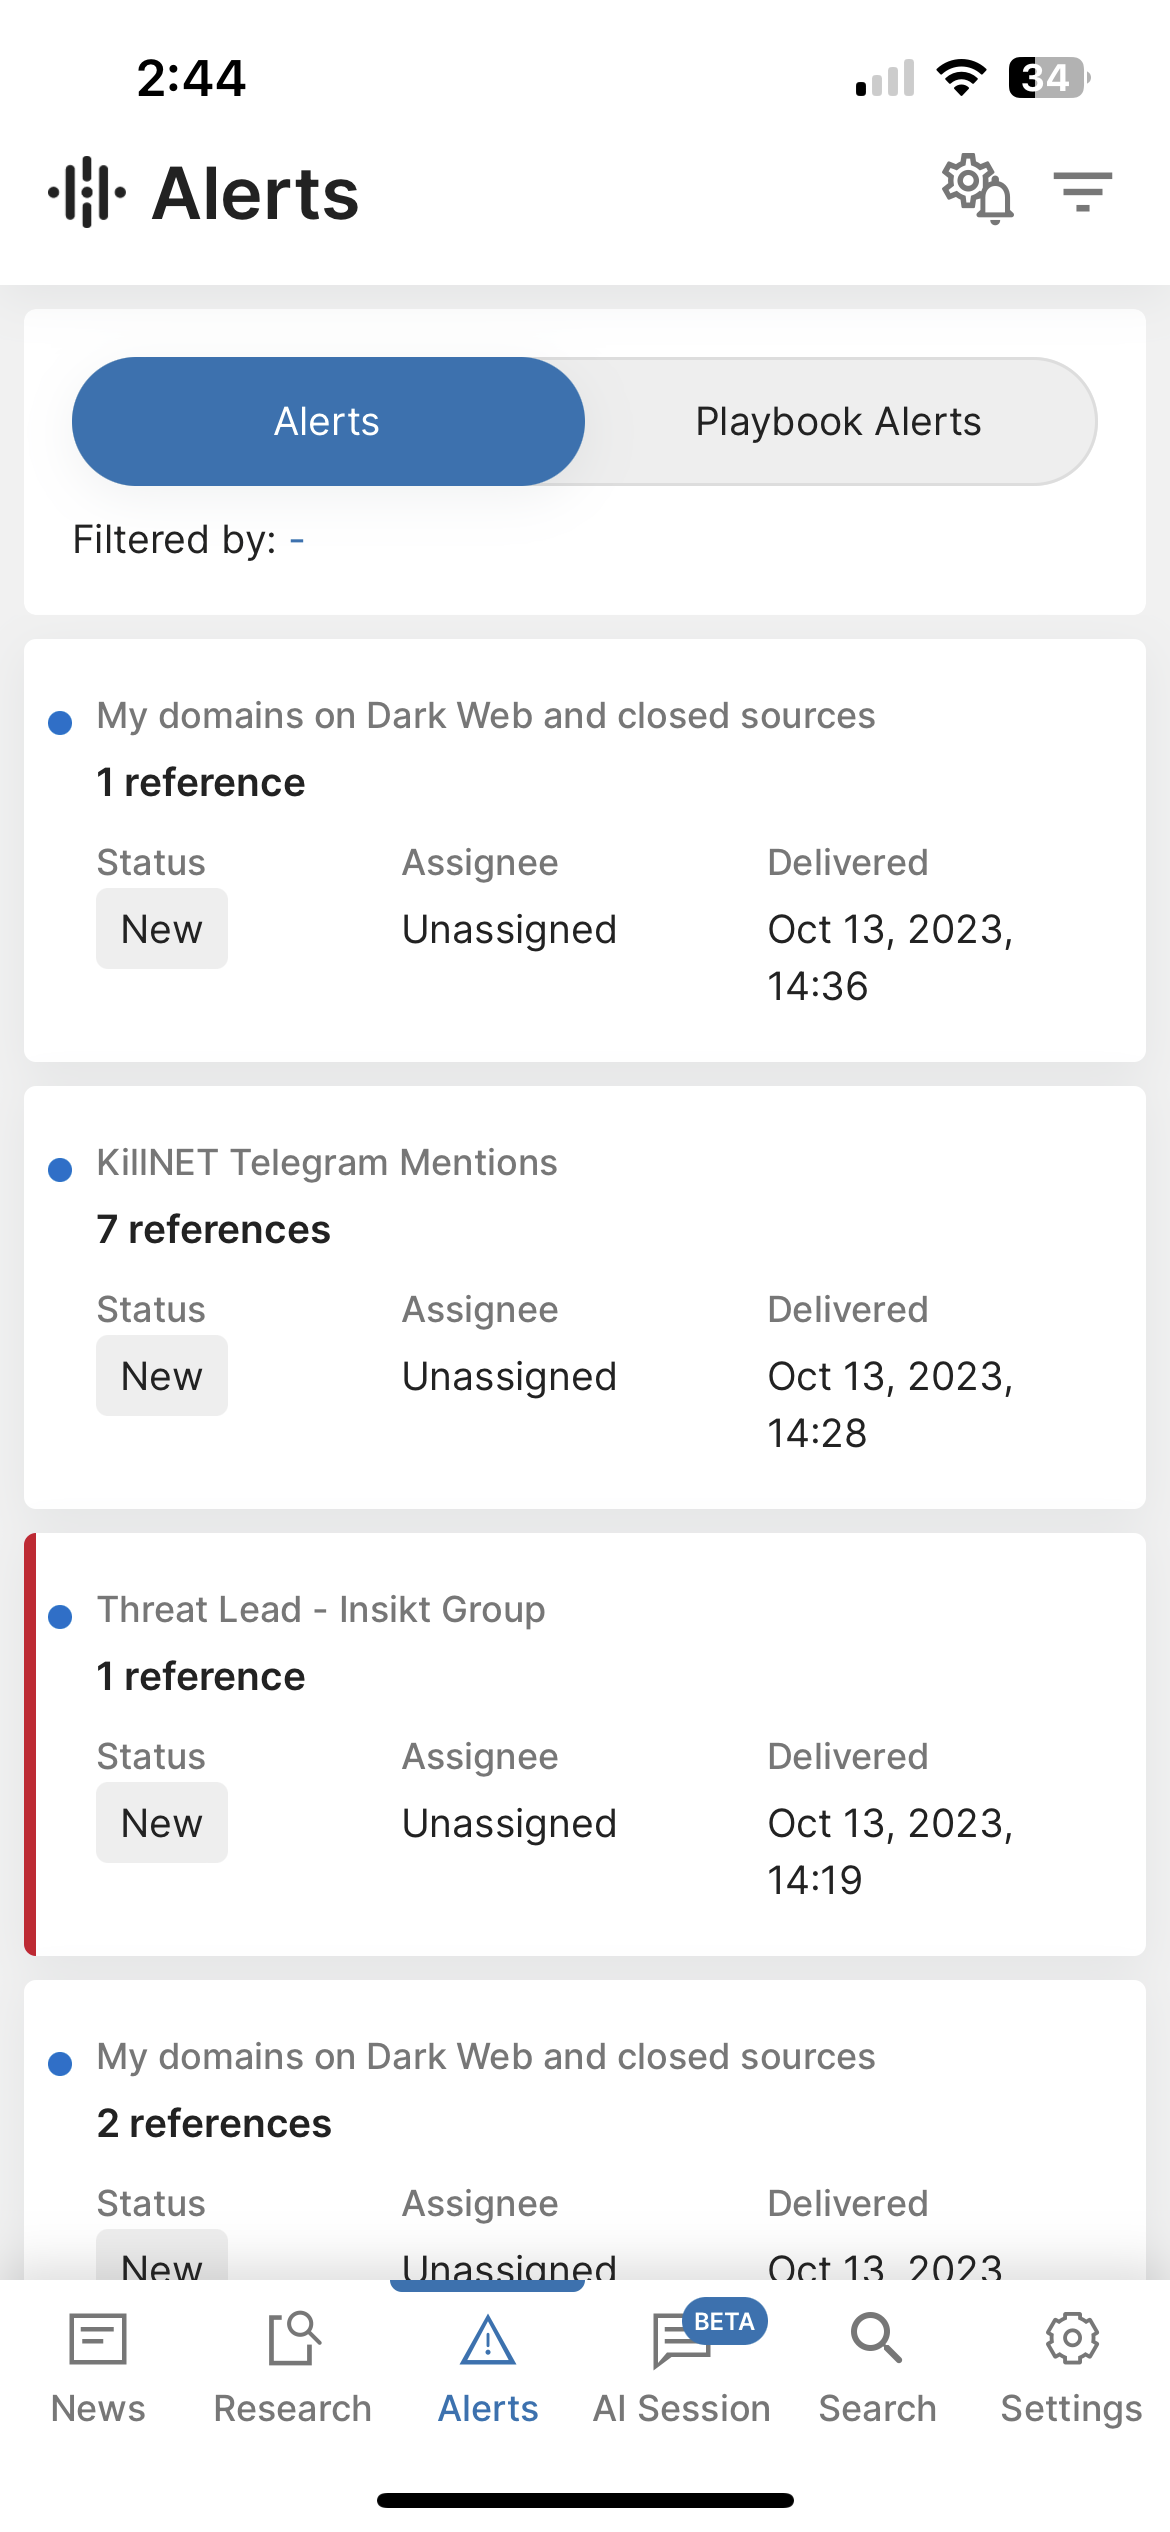
Task: Open alert notification settings gear-bell icon
Action: pos(977,190)
